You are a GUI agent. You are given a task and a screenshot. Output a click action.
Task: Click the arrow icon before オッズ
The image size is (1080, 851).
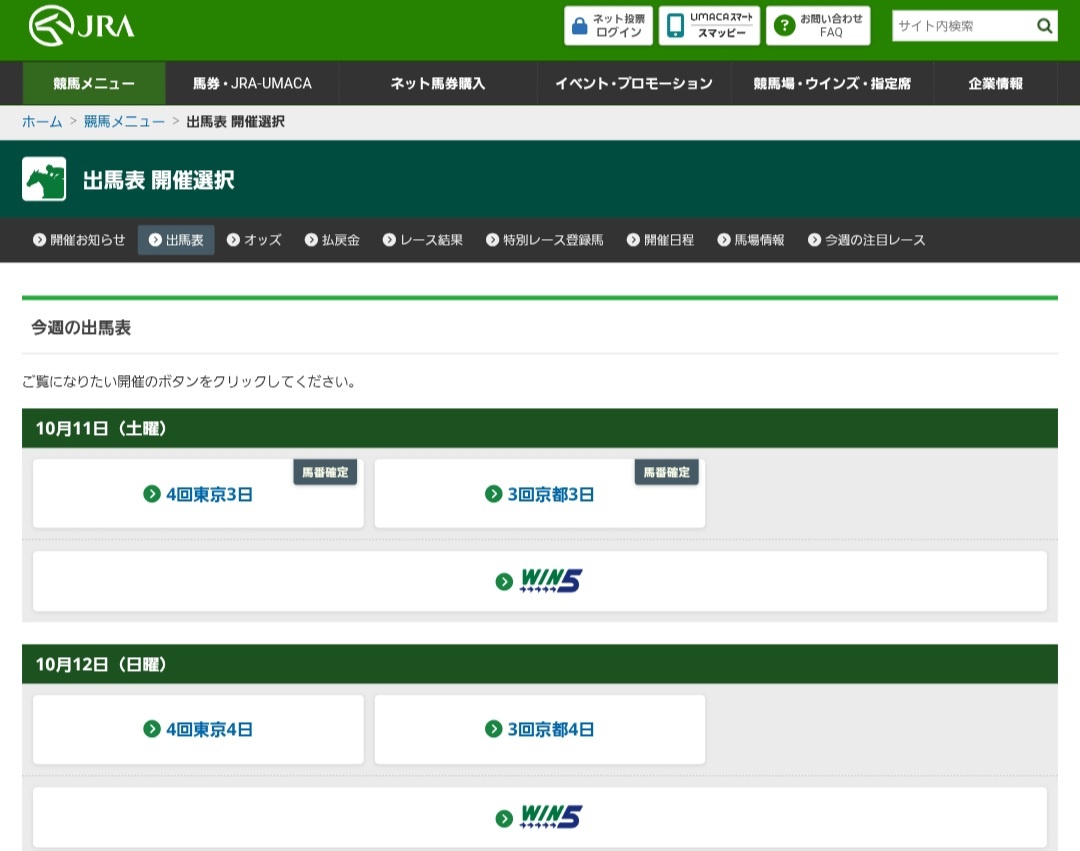coord(233,240)
